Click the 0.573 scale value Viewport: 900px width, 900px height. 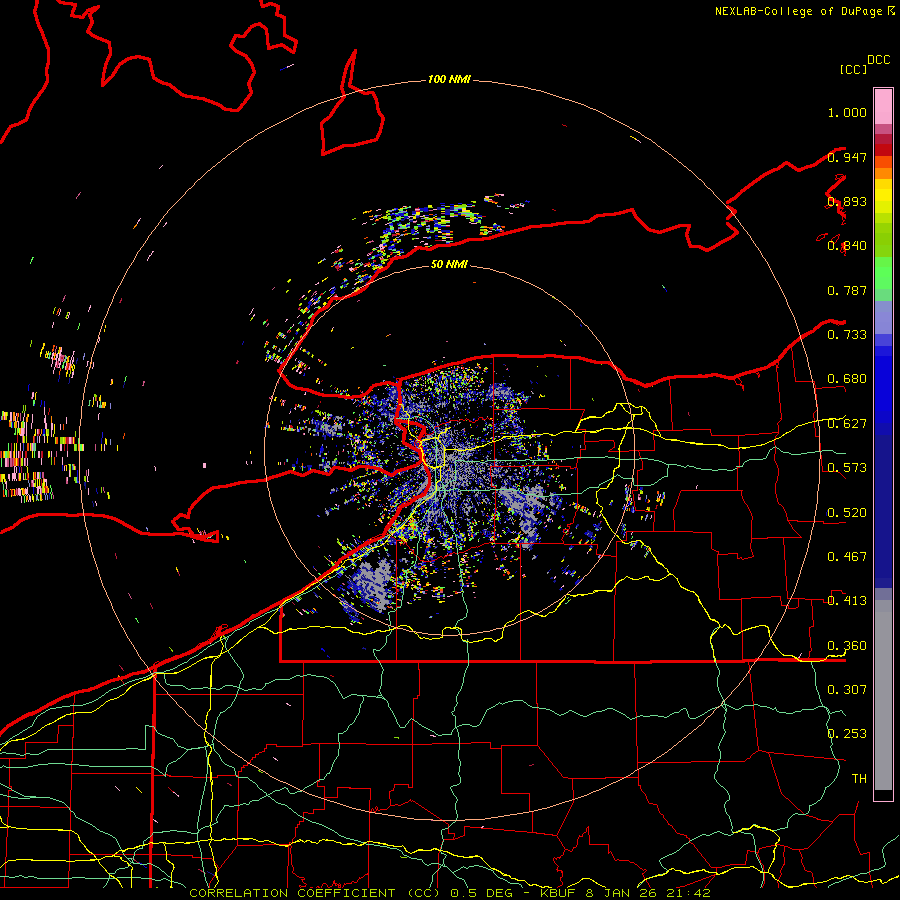tap(847, 468)
